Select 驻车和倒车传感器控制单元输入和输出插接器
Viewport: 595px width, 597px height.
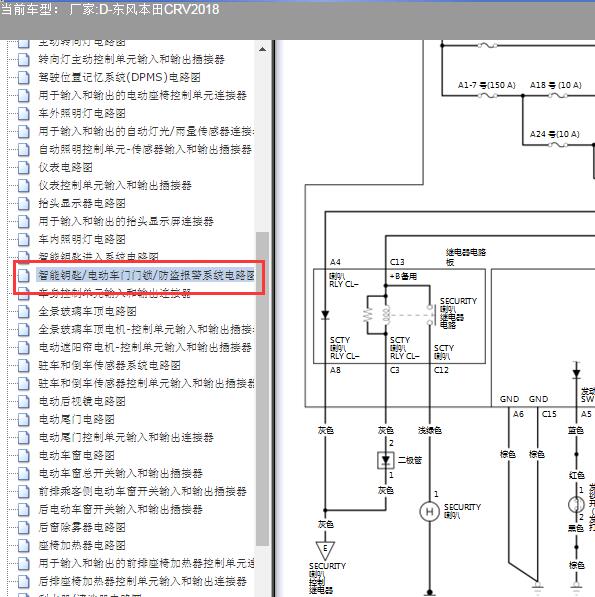(146, 383)
